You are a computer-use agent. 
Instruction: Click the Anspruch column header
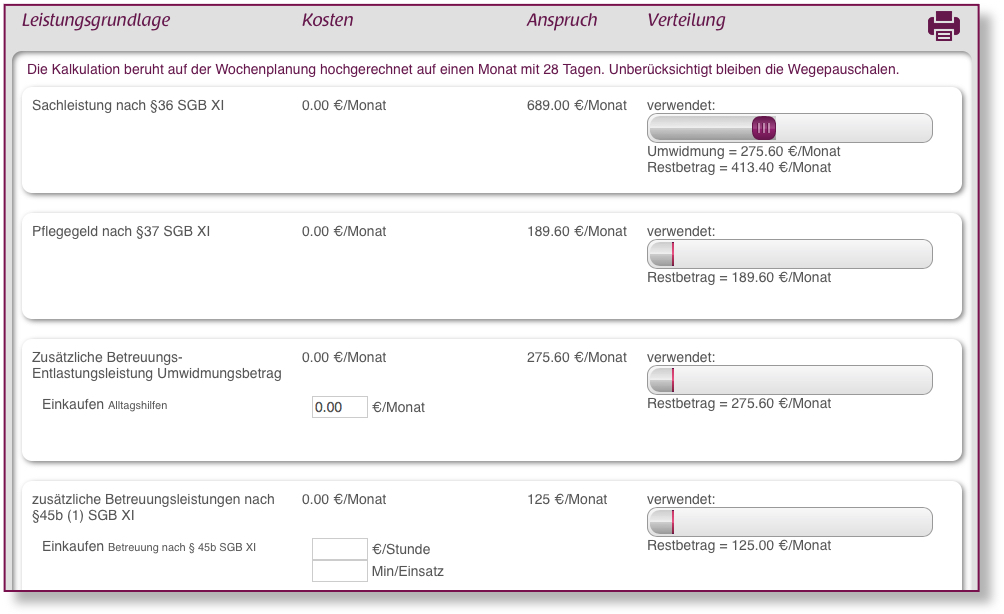click(562, 20)
